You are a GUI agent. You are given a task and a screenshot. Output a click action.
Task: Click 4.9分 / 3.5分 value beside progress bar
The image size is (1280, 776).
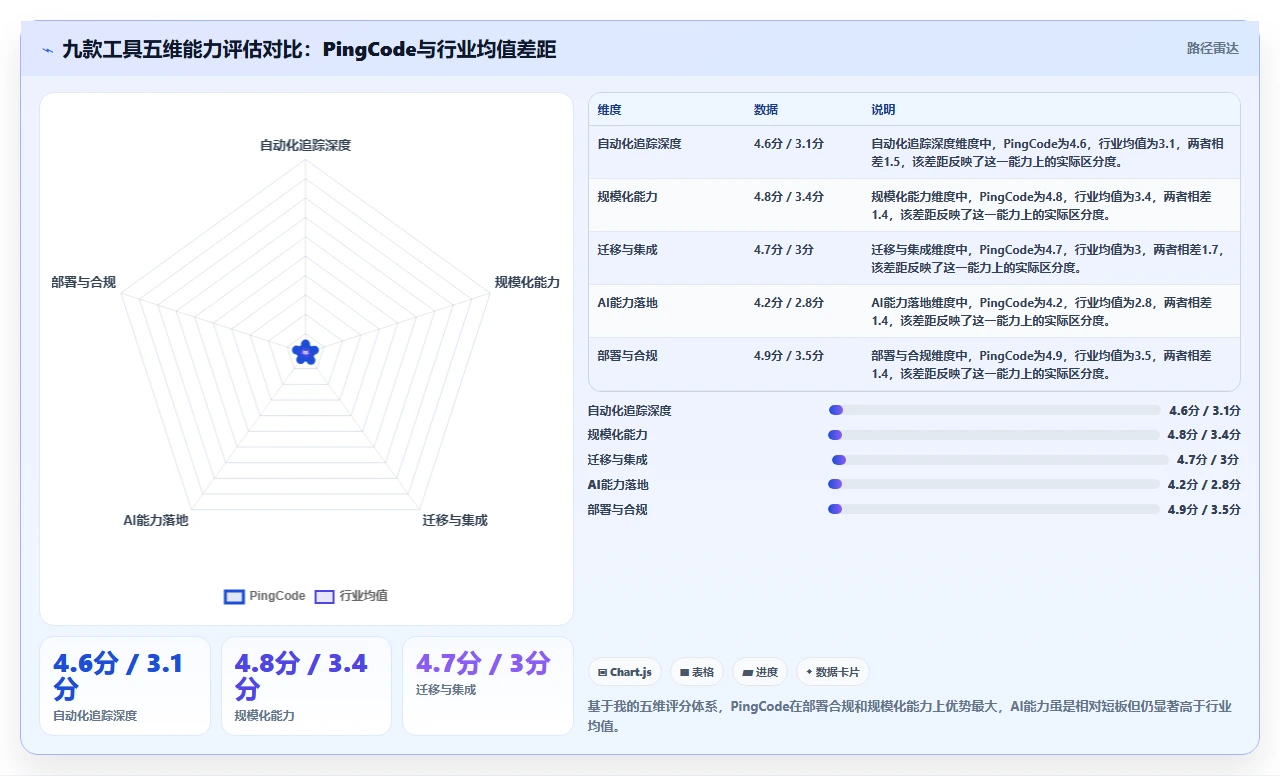click(1204, 510)
